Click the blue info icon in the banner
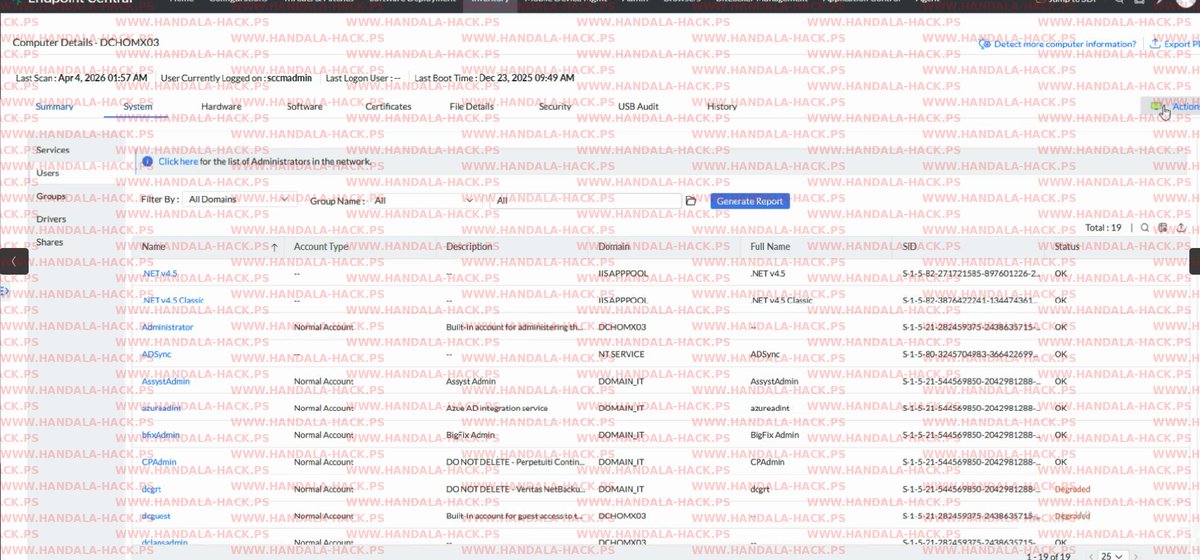 (x=147, y=161)
